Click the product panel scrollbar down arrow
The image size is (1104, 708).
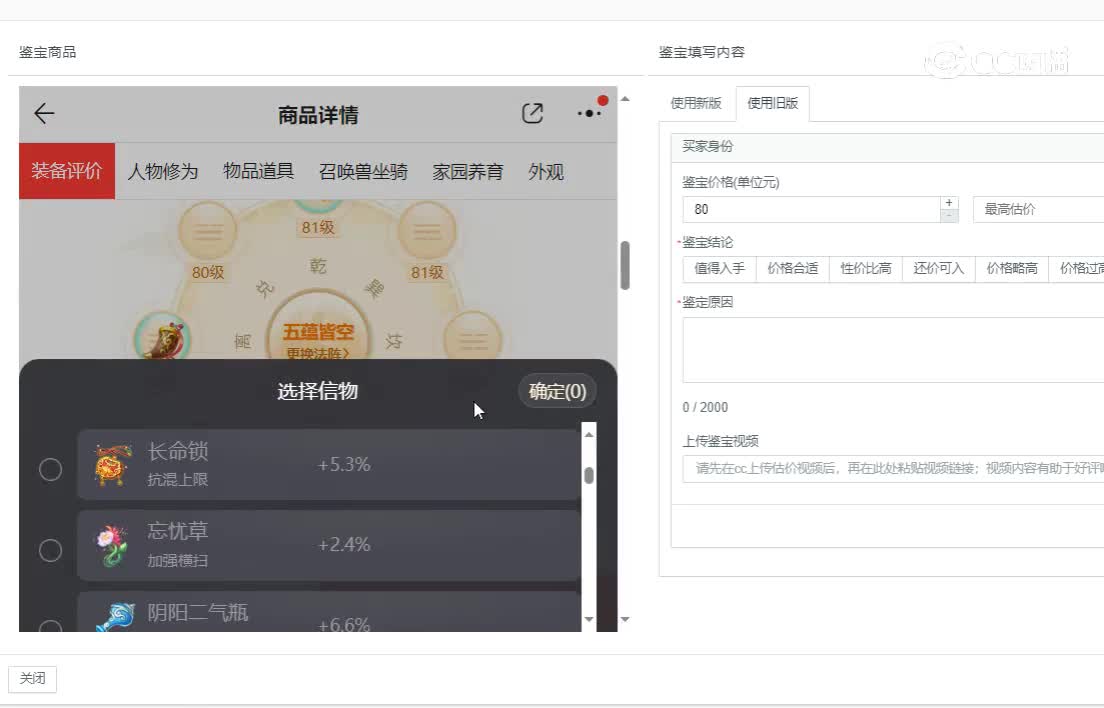tap(625, 619)
